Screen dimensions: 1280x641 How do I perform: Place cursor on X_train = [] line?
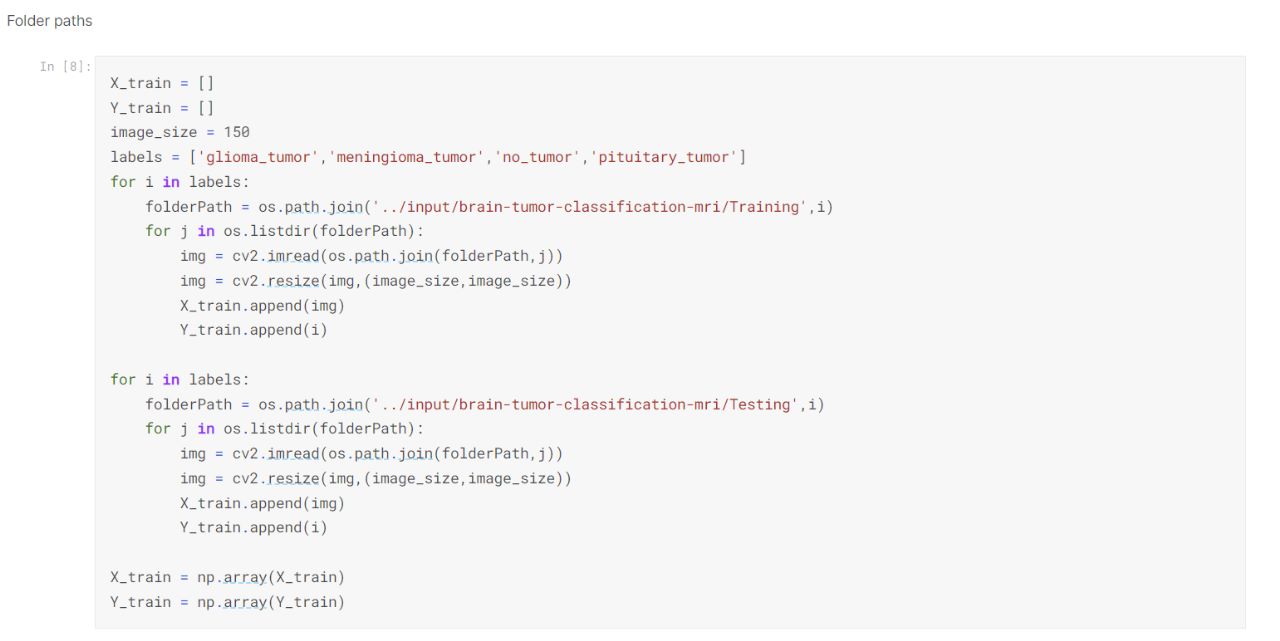162,83
